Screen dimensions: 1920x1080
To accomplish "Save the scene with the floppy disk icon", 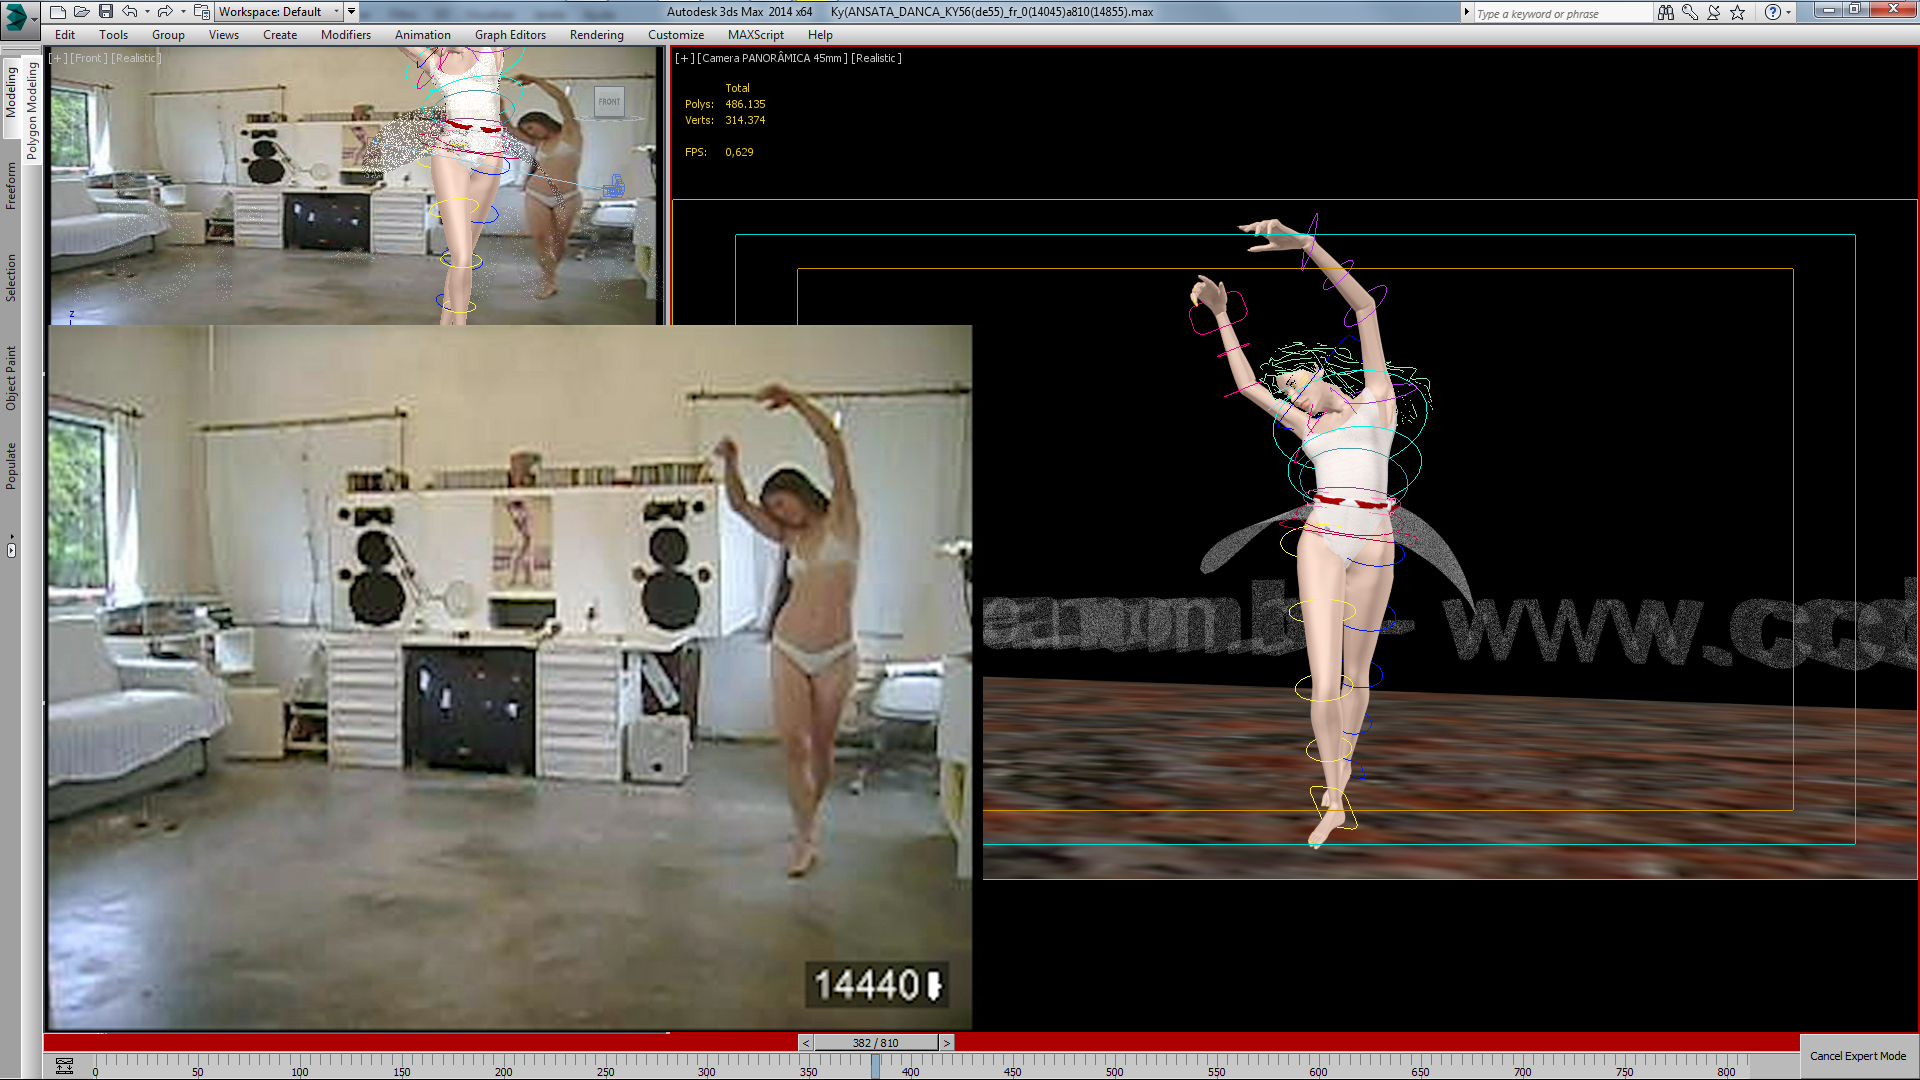I will pos(106,12).
